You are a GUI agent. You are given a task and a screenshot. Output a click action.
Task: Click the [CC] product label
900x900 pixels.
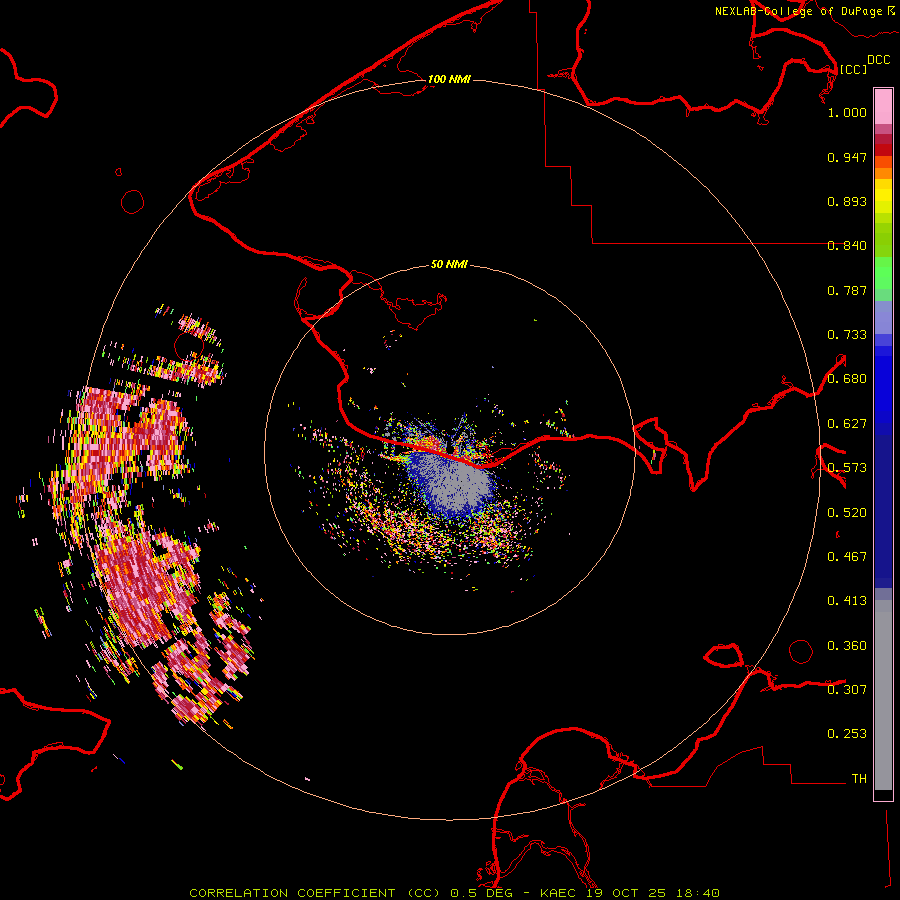(853, 69)
